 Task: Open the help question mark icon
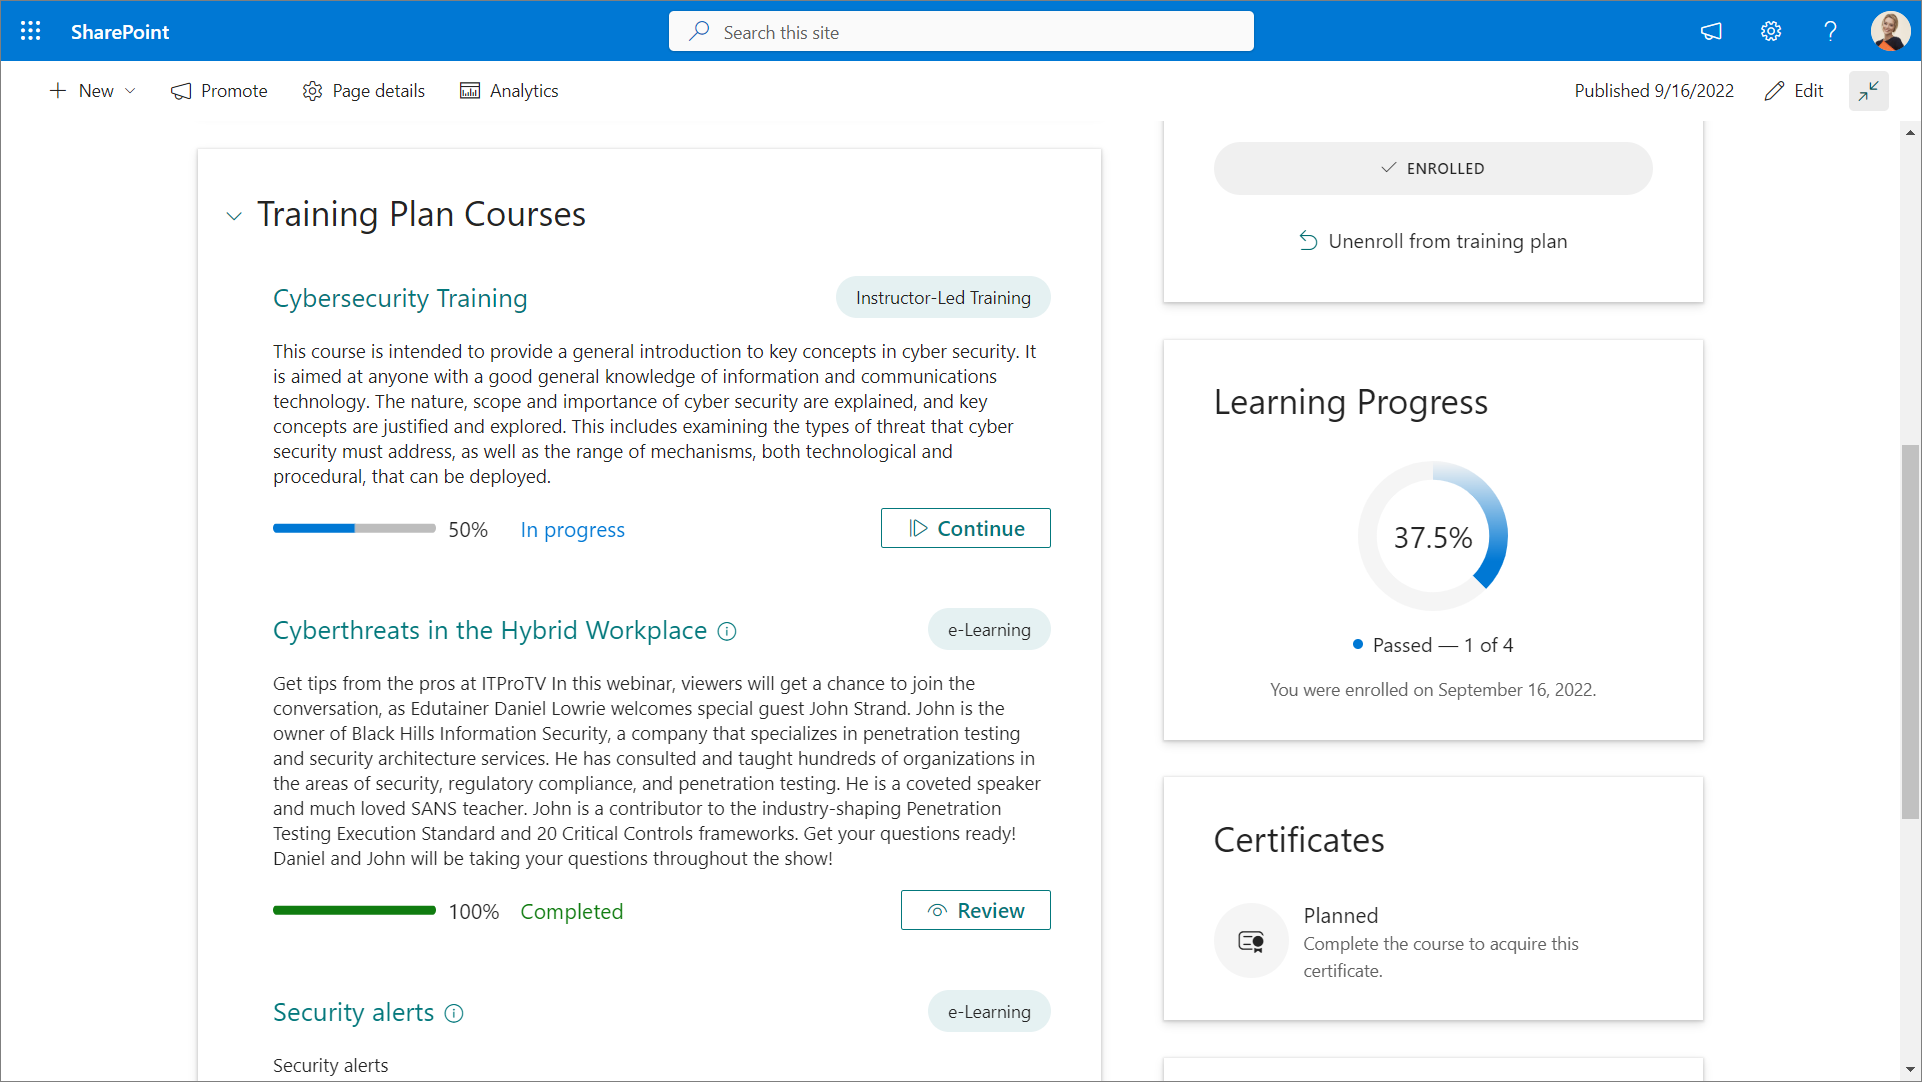[1830, 31]
